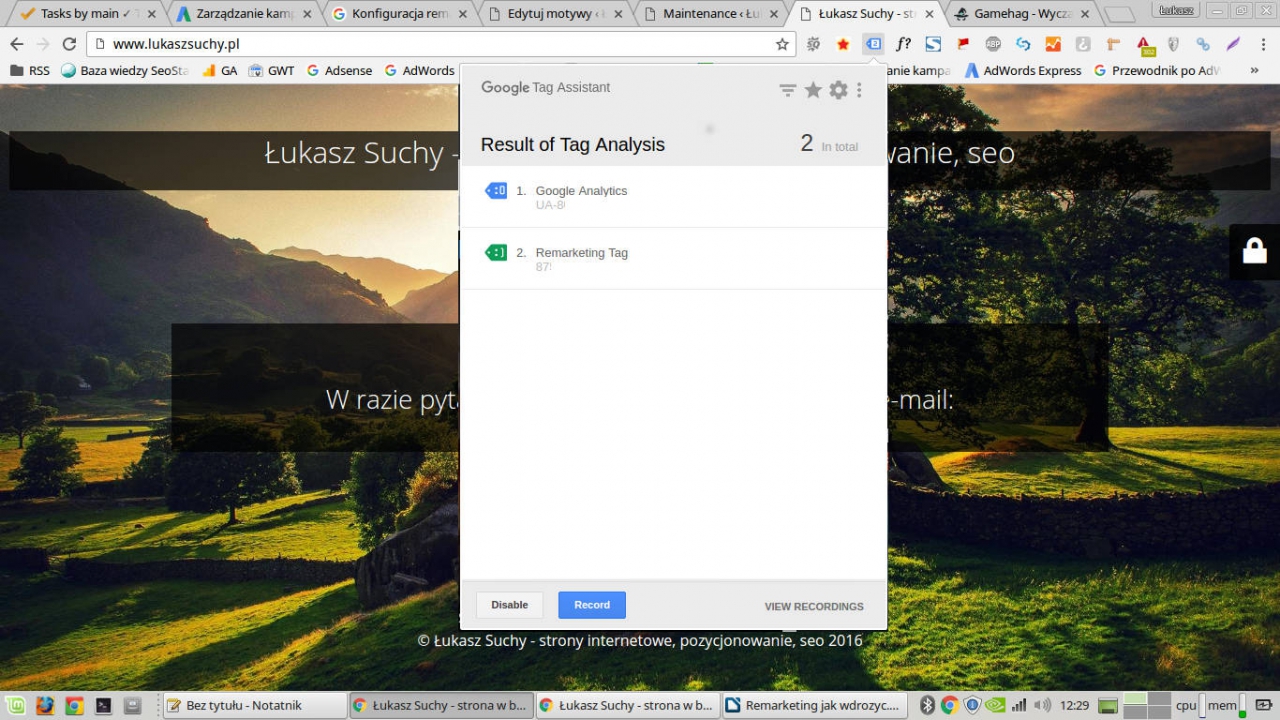Bookmark this page with the star icon

tap(782, 44)
